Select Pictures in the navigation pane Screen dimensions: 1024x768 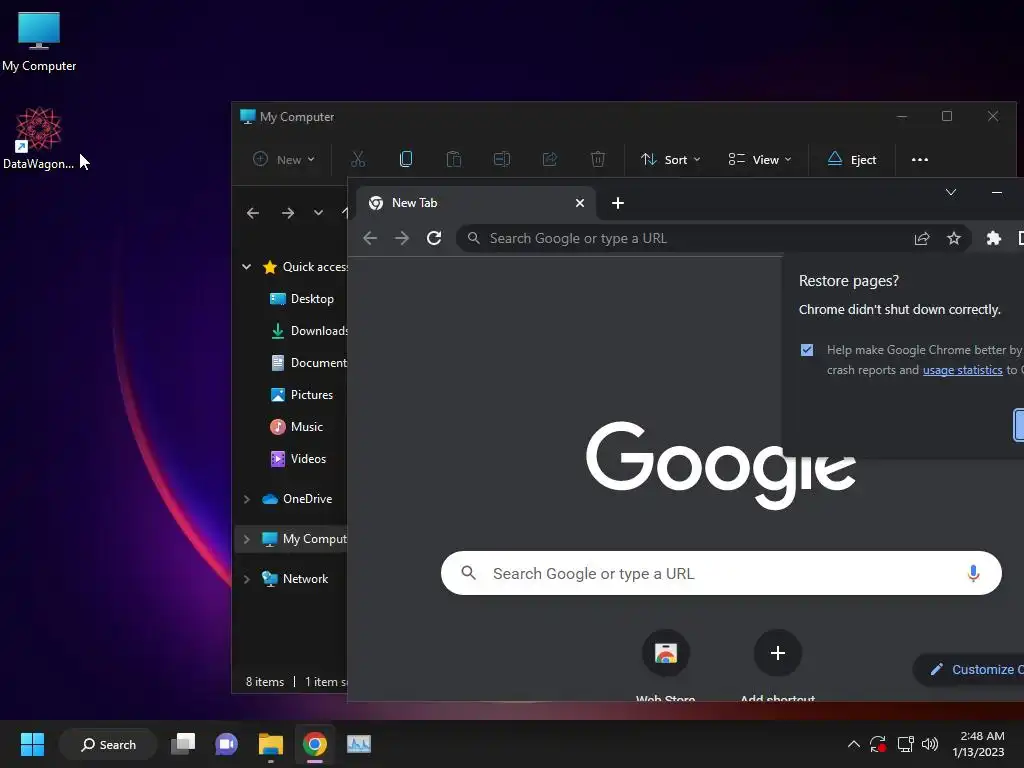point(302,394)
